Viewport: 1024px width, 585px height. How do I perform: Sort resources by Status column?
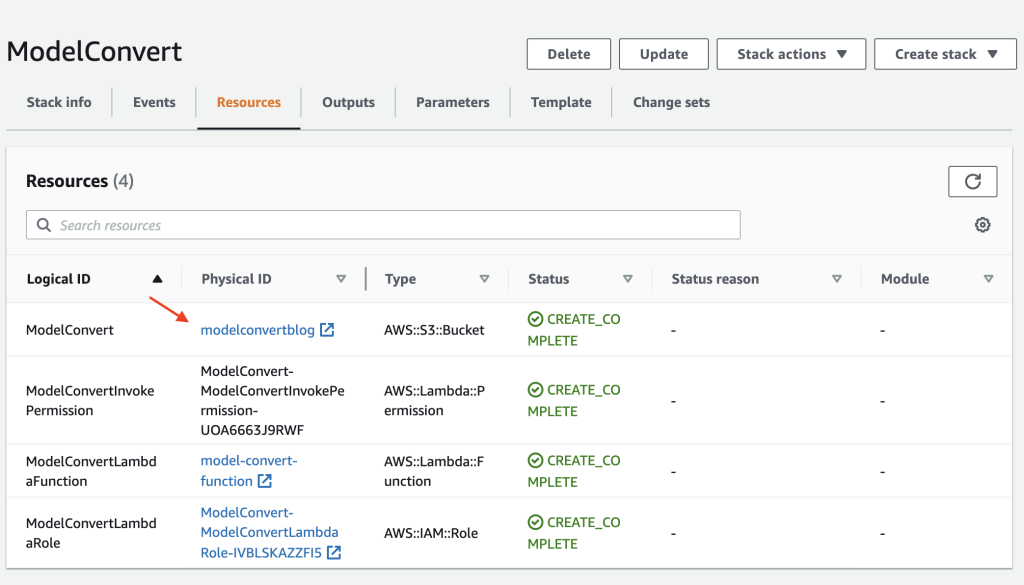tap(628, 279)
